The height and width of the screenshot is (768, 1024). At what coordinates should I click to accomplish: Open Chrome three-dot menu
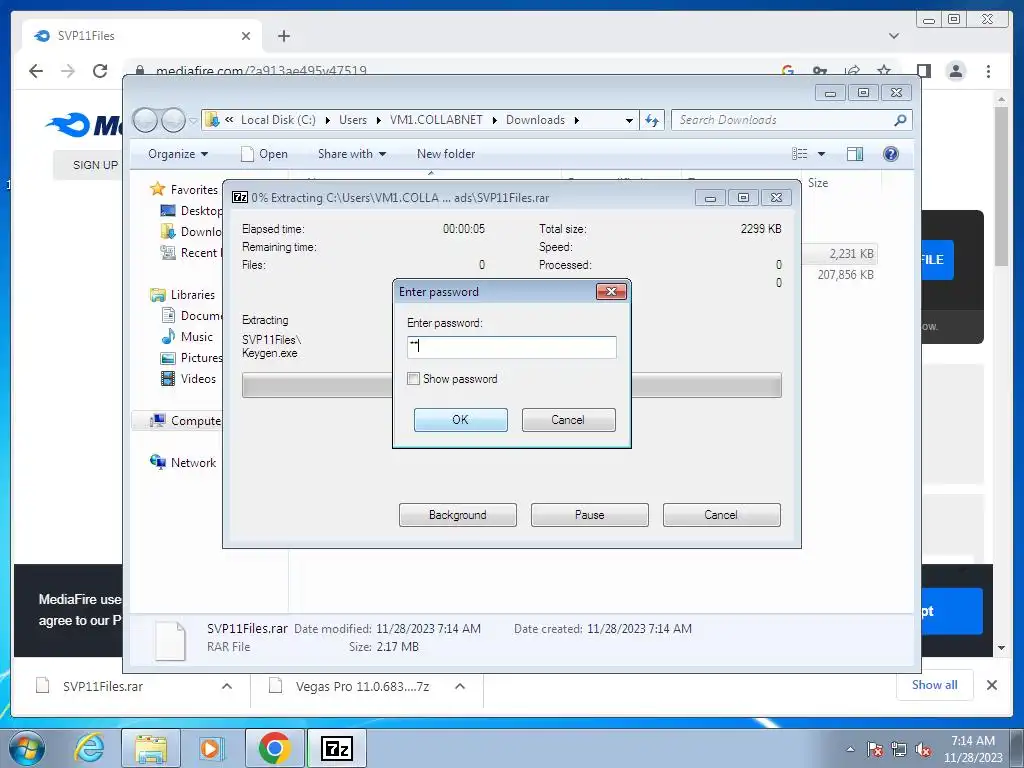988,71
